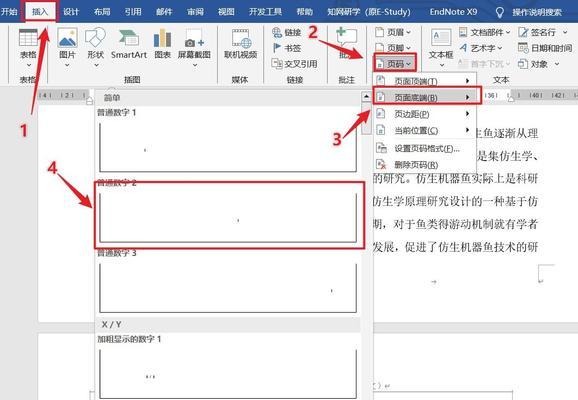578x400 pixels.
Task: Switch to the 布局 tab
Action: (x=102, y=11)
